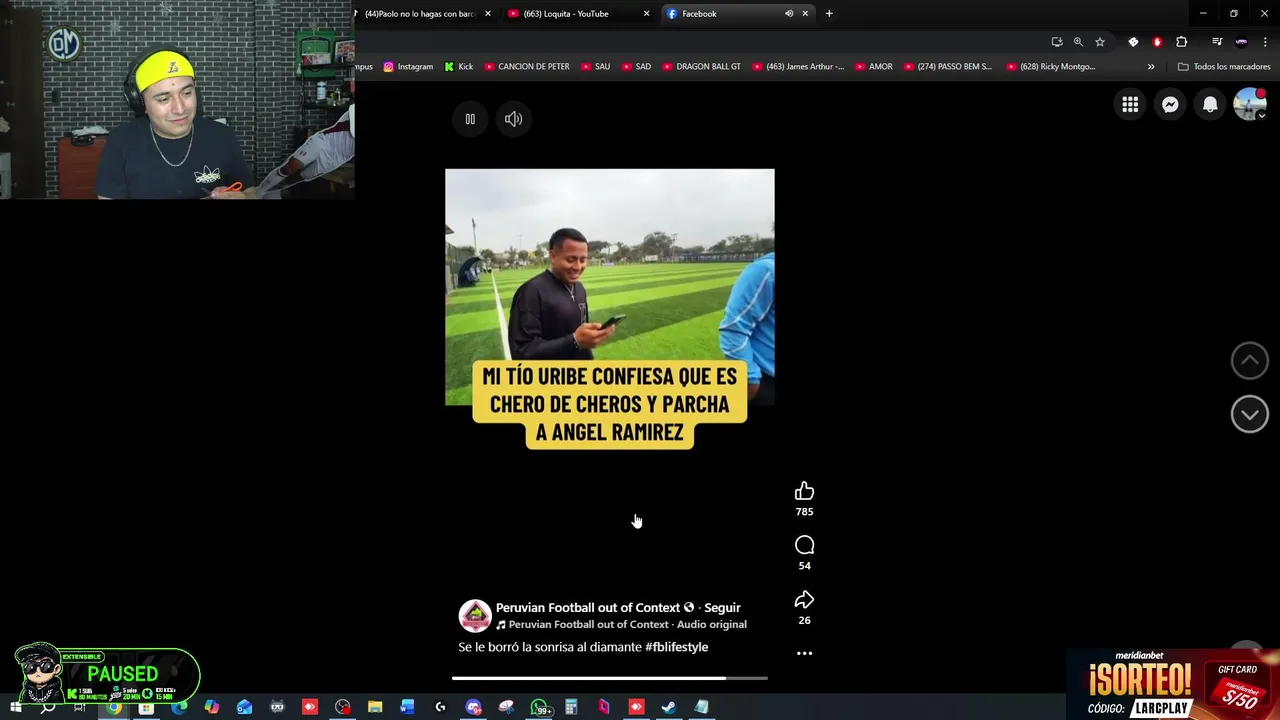
Task: Open Outlook from the taskbar
Action: click(x=244, y=707)
